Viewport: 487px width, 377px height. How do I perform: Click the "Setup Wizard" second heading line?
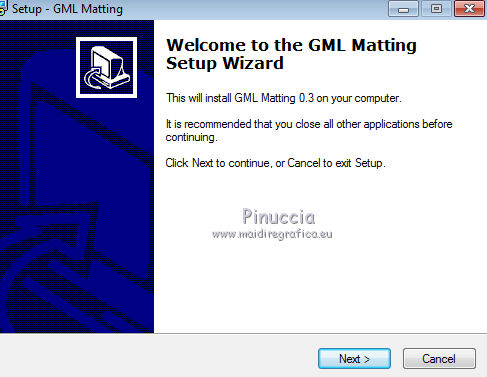point(225,63)
